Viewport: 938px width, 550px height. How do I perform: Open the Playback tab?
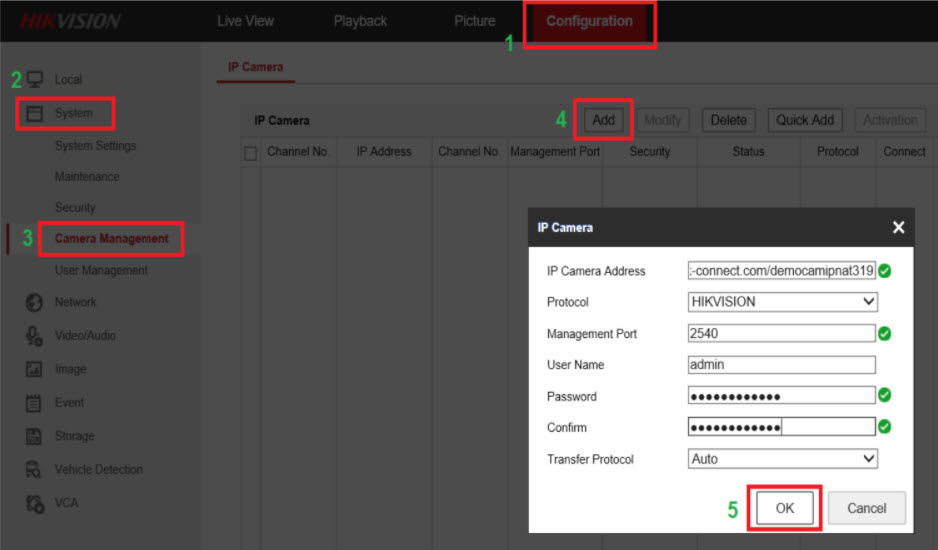pyautogui.click(x=360, y=21)
